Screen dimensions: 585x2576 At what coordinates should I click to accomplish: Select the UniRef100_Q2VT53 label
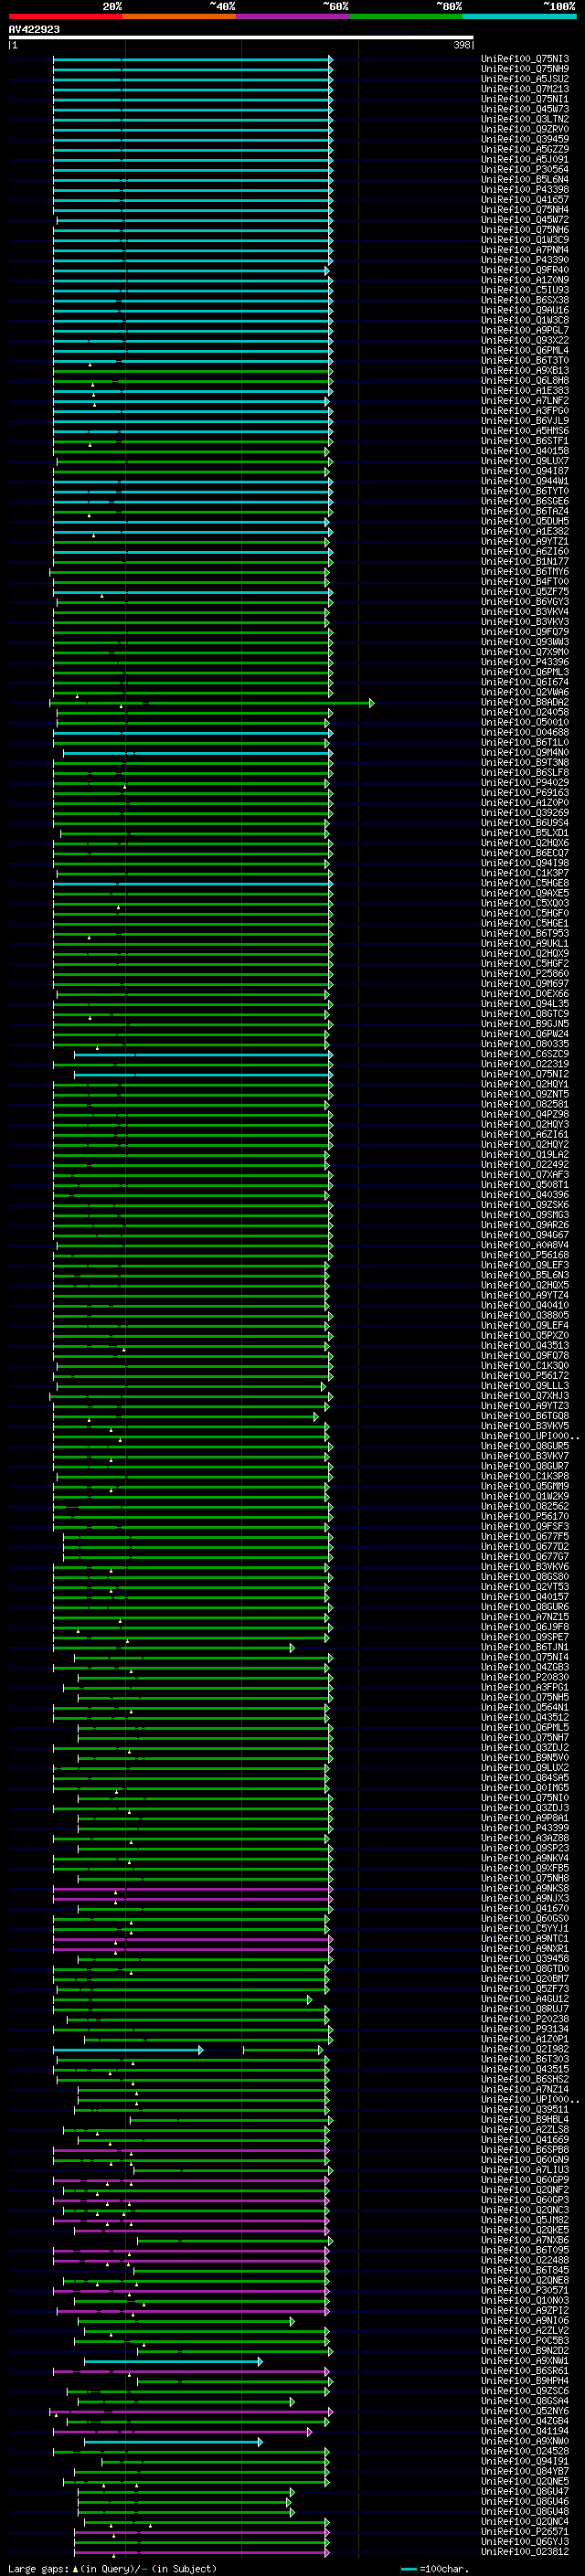pyautogui.click(x=525, y=1586)
